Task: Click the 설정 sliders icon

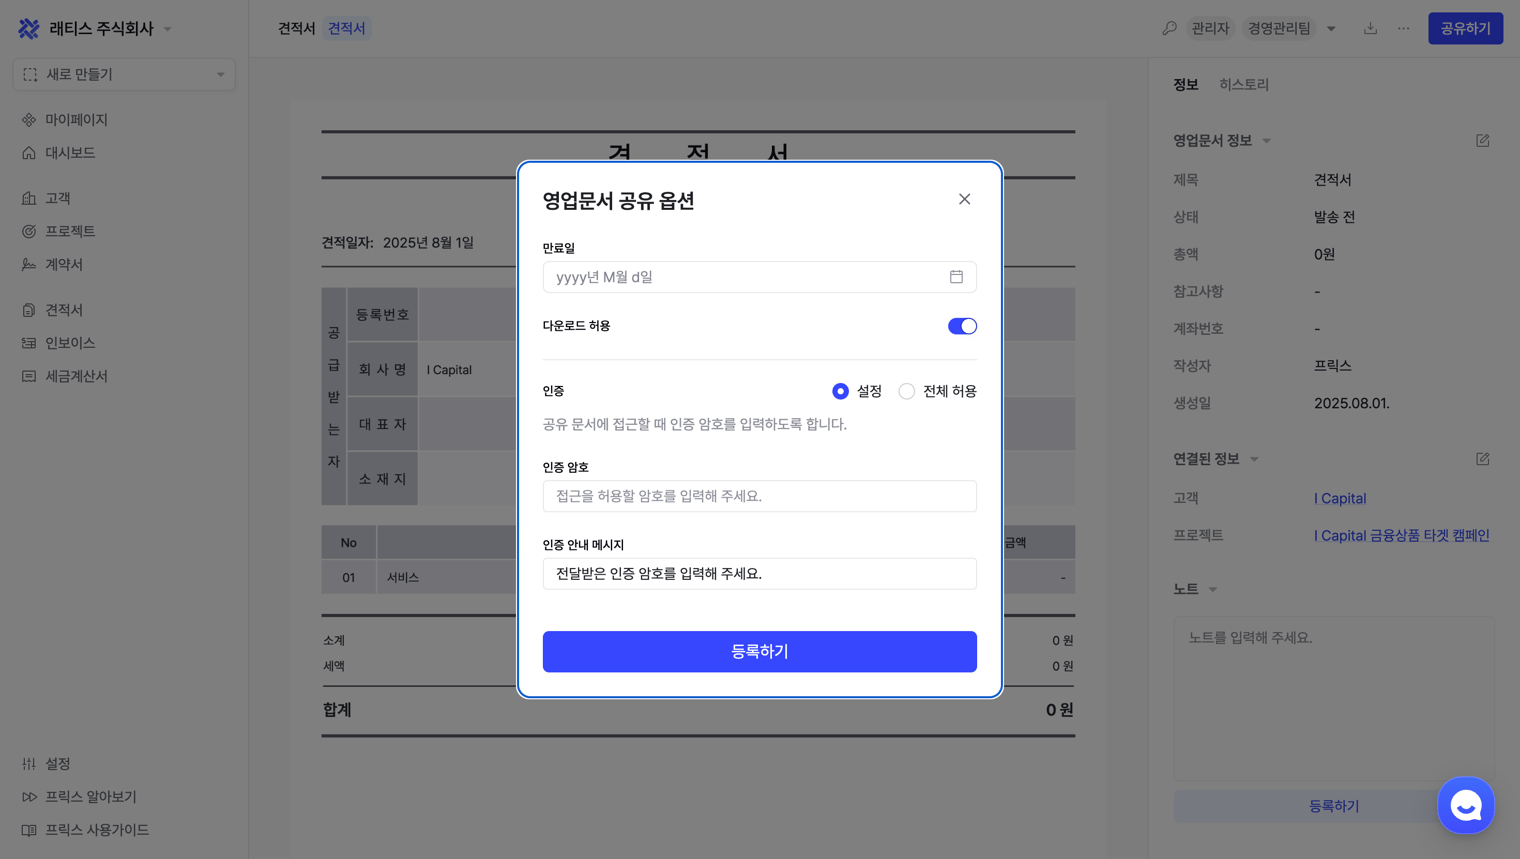Action: 29,764
